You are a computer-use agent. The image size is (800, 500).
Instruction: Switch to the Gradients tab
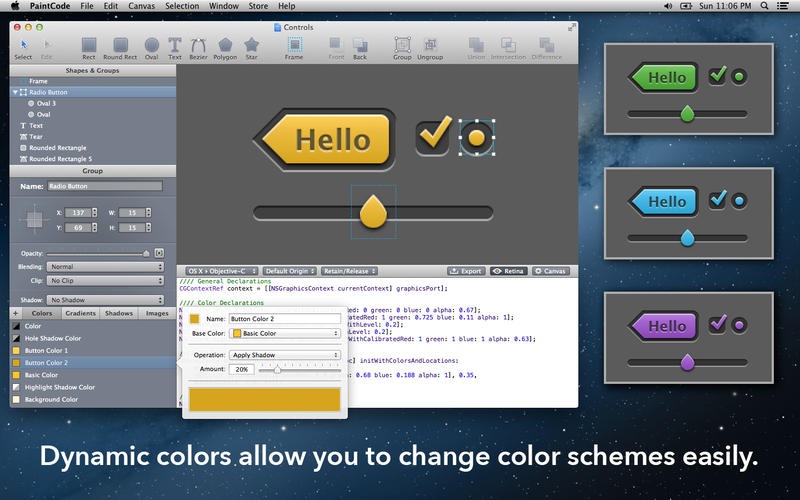pyautogui.click(x=80, y=313)
